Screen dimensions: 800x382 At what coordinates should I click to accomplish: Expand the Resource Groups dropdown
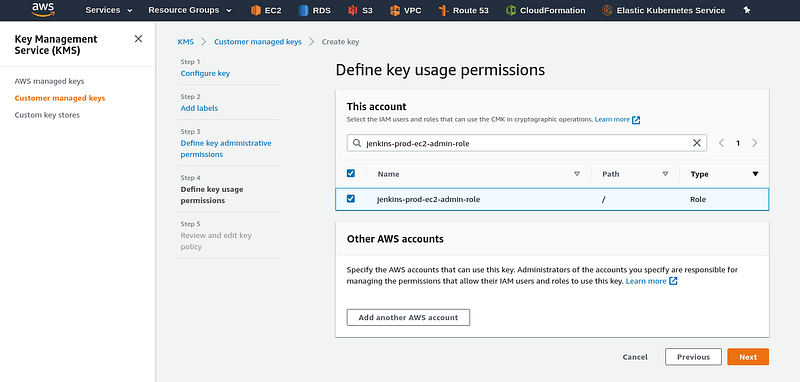(x=190, y=10)
